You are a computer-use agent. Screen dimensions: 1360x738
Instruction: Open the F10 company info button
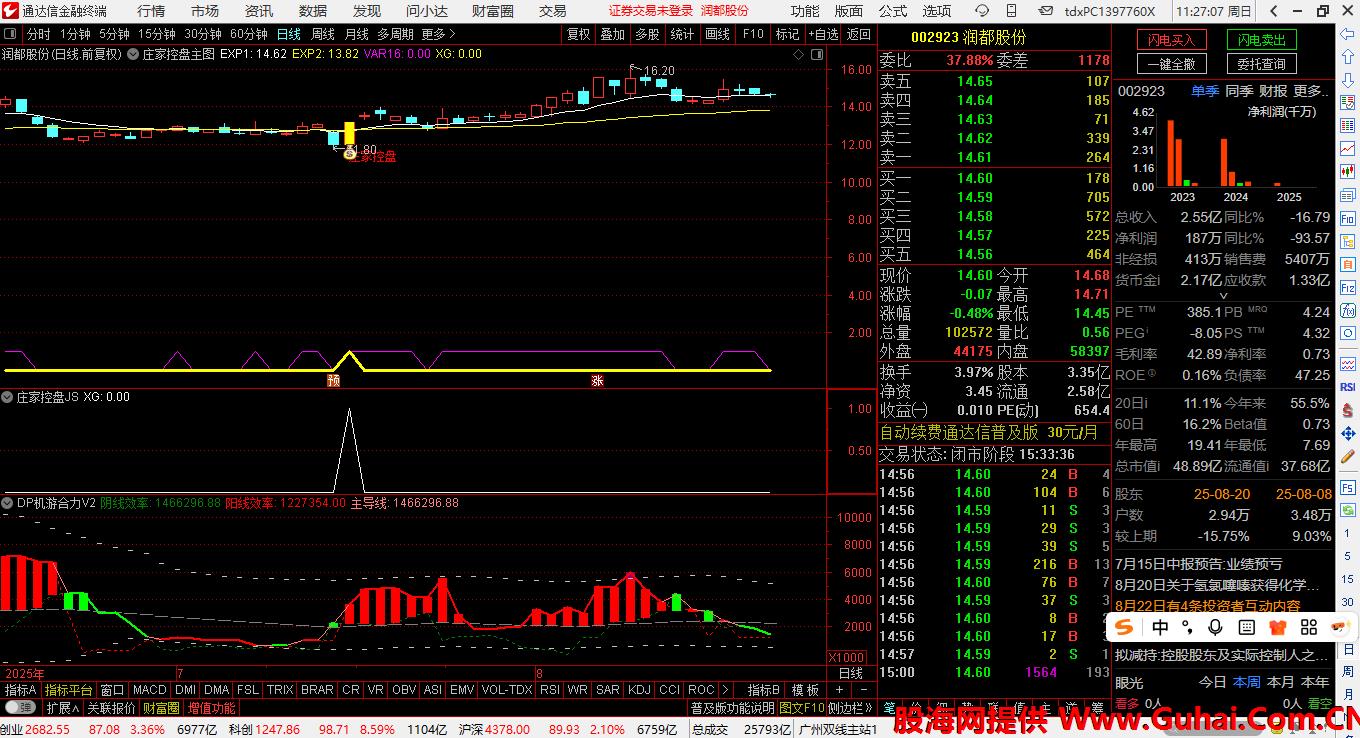click(752, 34)
